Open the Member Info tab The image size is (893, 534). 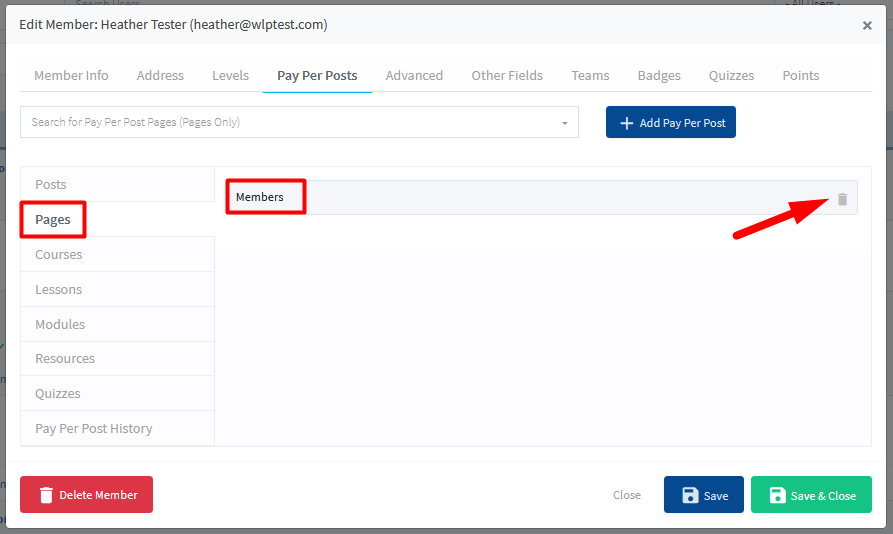[71, 76]
